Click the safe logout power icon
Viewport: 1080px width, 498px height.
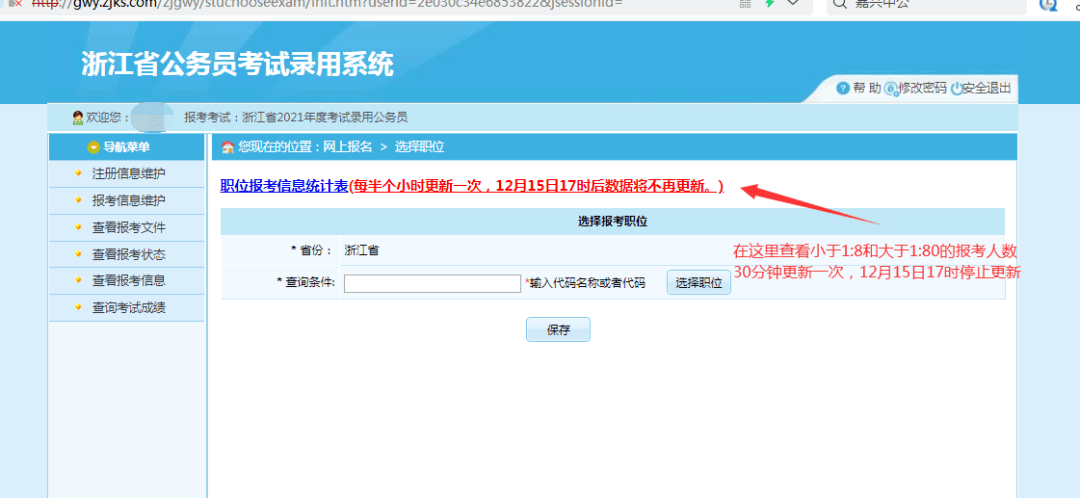pos(956,89)
